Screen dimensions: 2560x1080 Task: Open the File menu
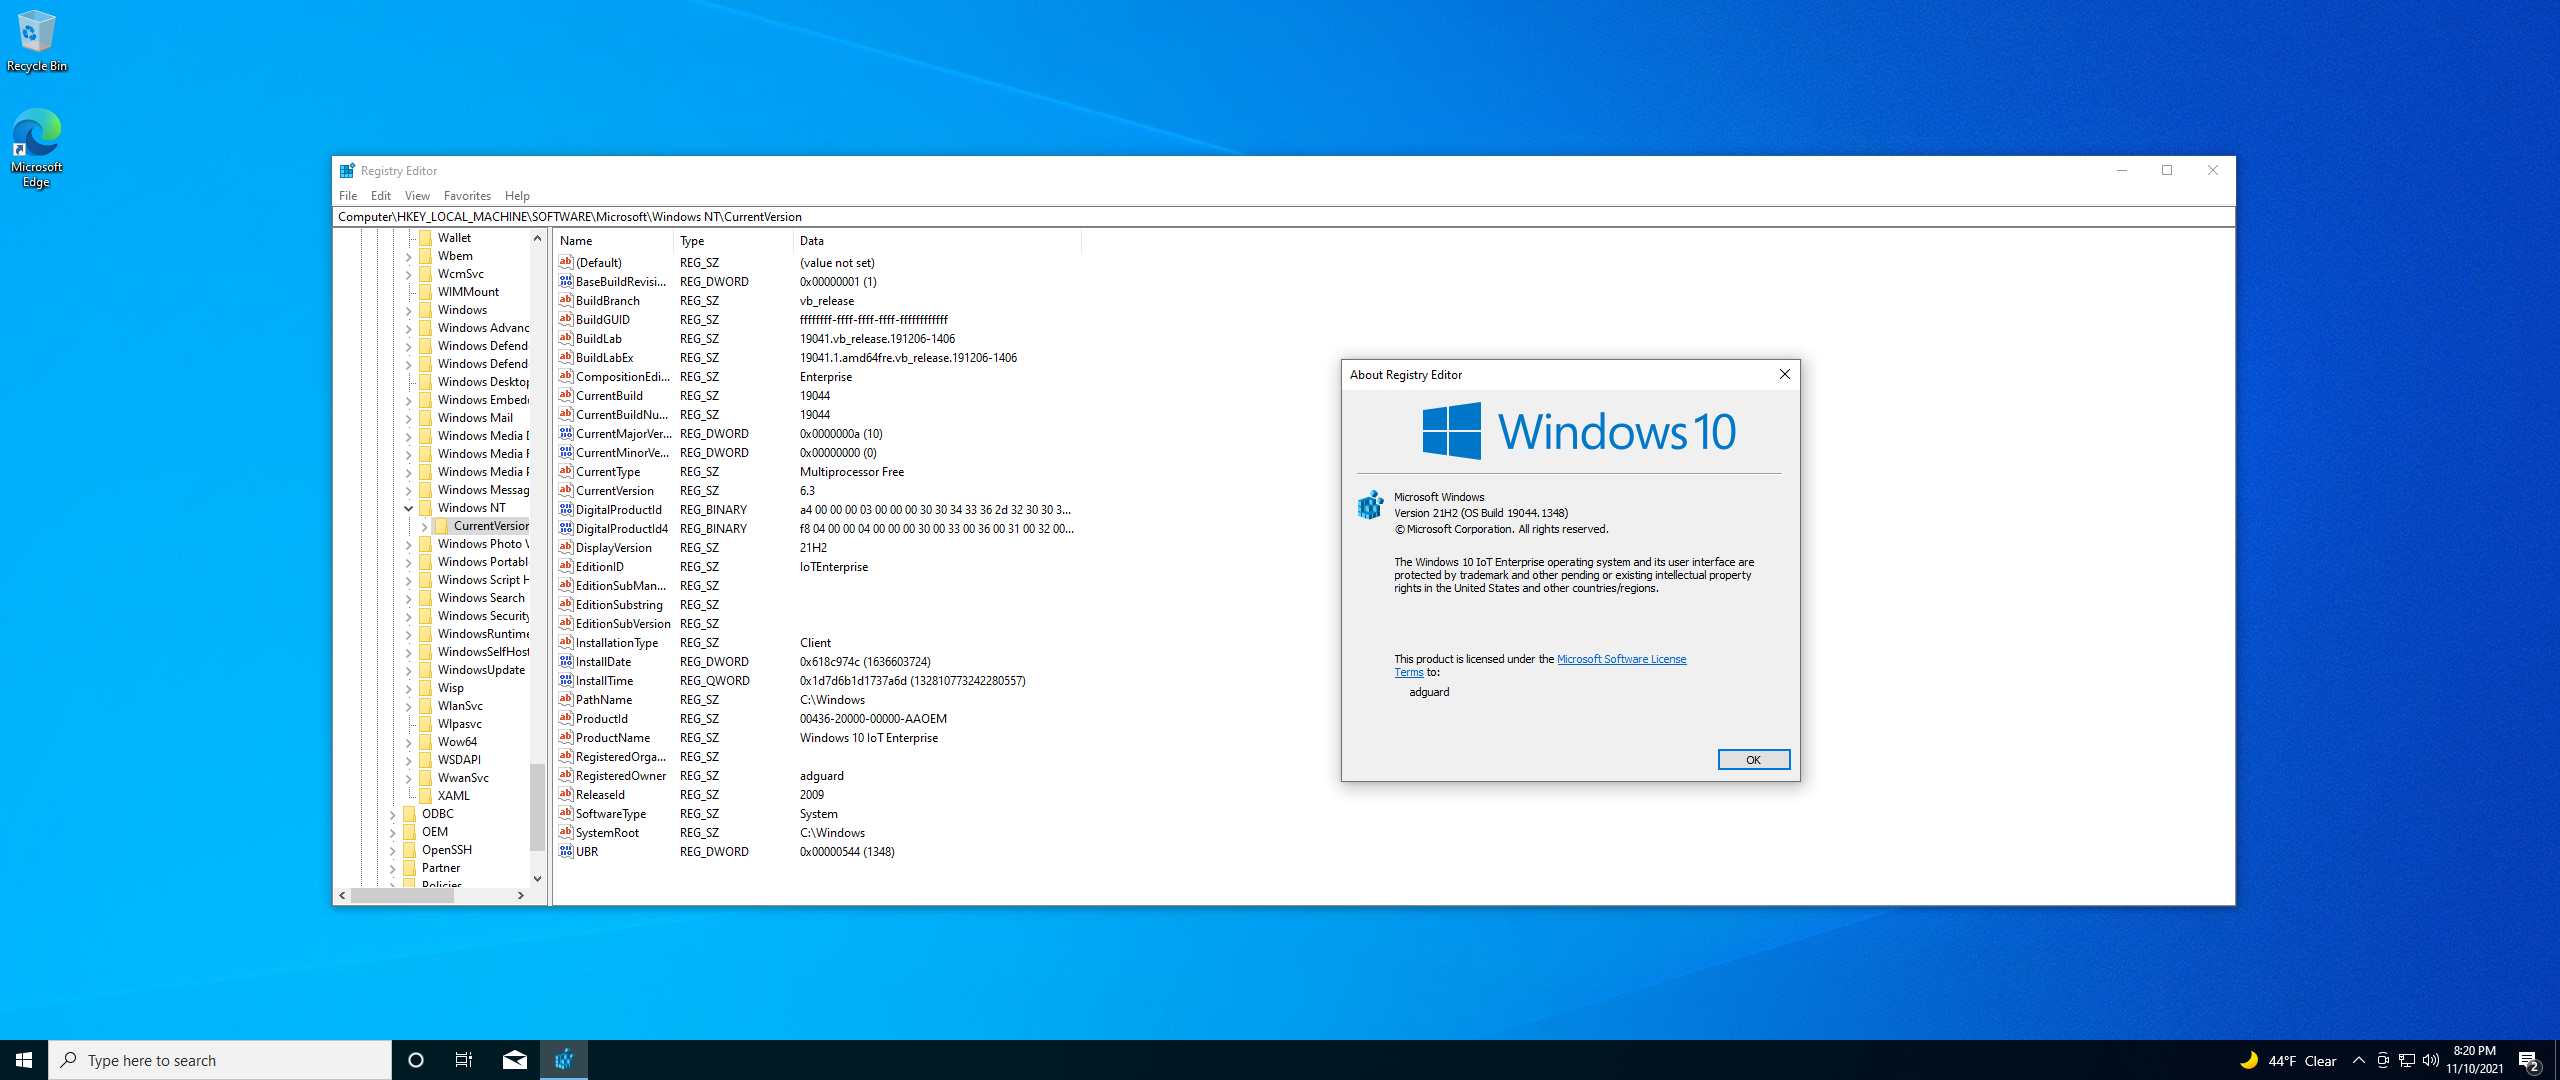click(x=348, y=196)
